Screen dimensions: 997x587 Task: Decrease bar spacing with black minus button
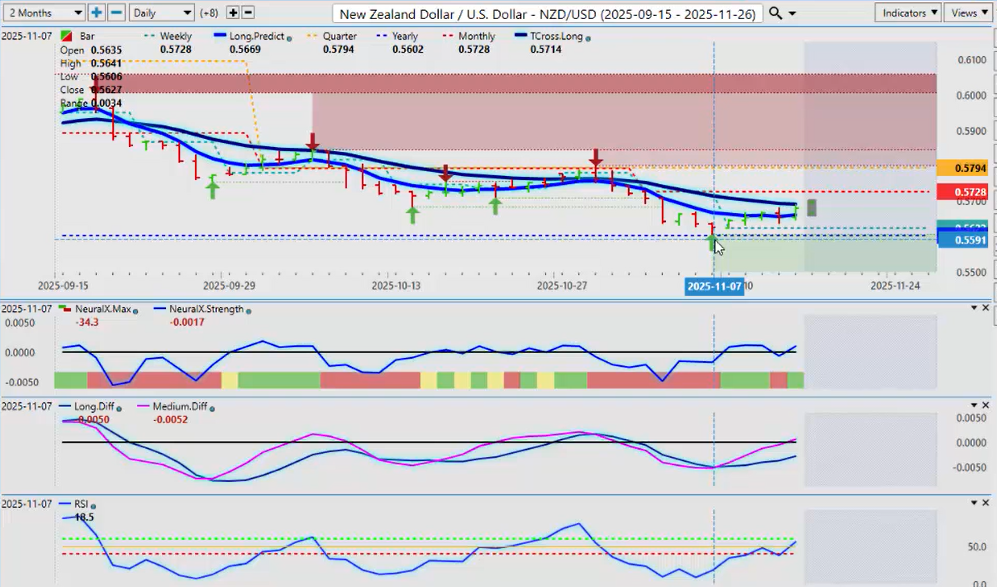click(248, 13)
